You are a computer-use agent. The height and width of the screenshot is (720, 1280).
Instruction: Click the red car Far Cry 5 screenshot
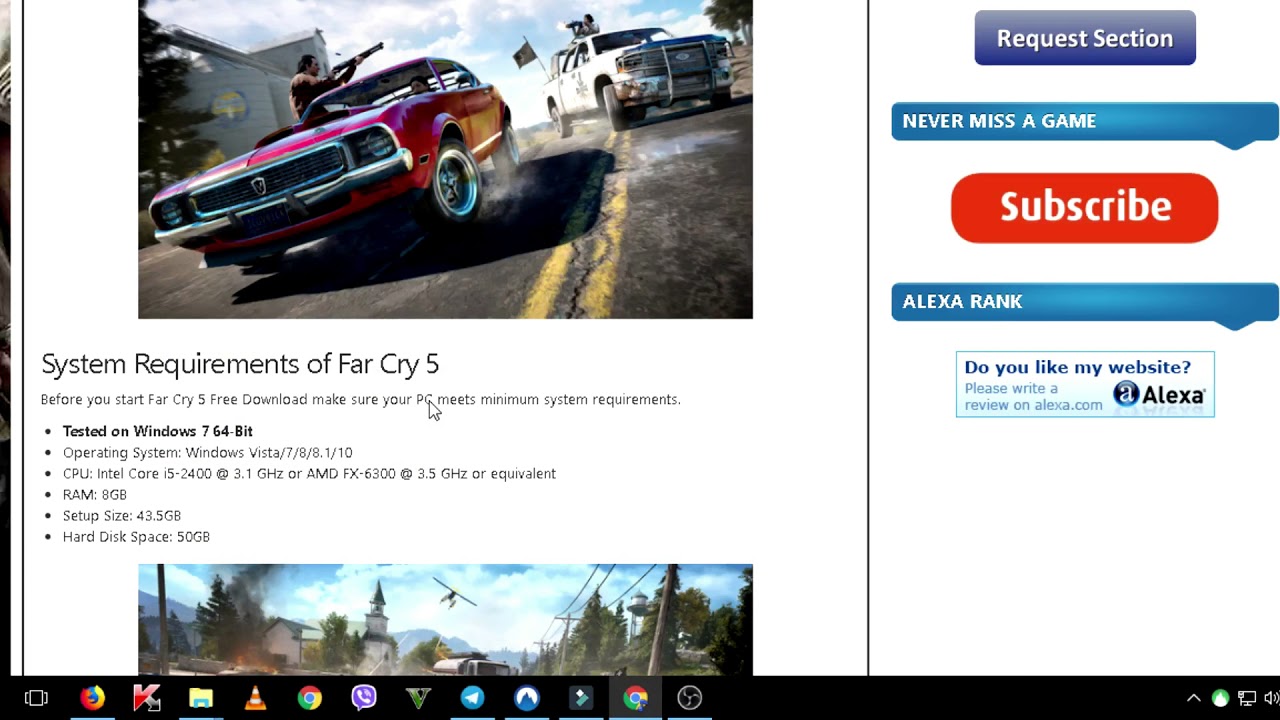(445, 159)
